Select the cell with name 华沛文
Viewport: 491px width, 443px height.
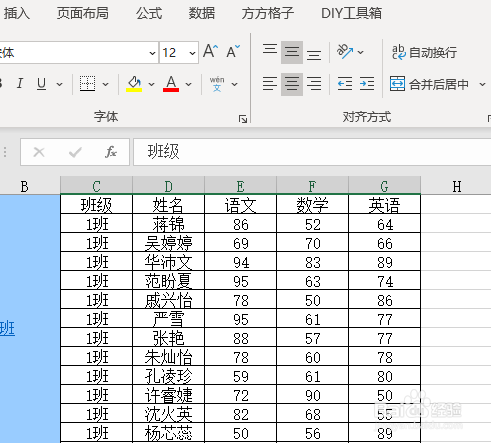click(x=168, y=261)
